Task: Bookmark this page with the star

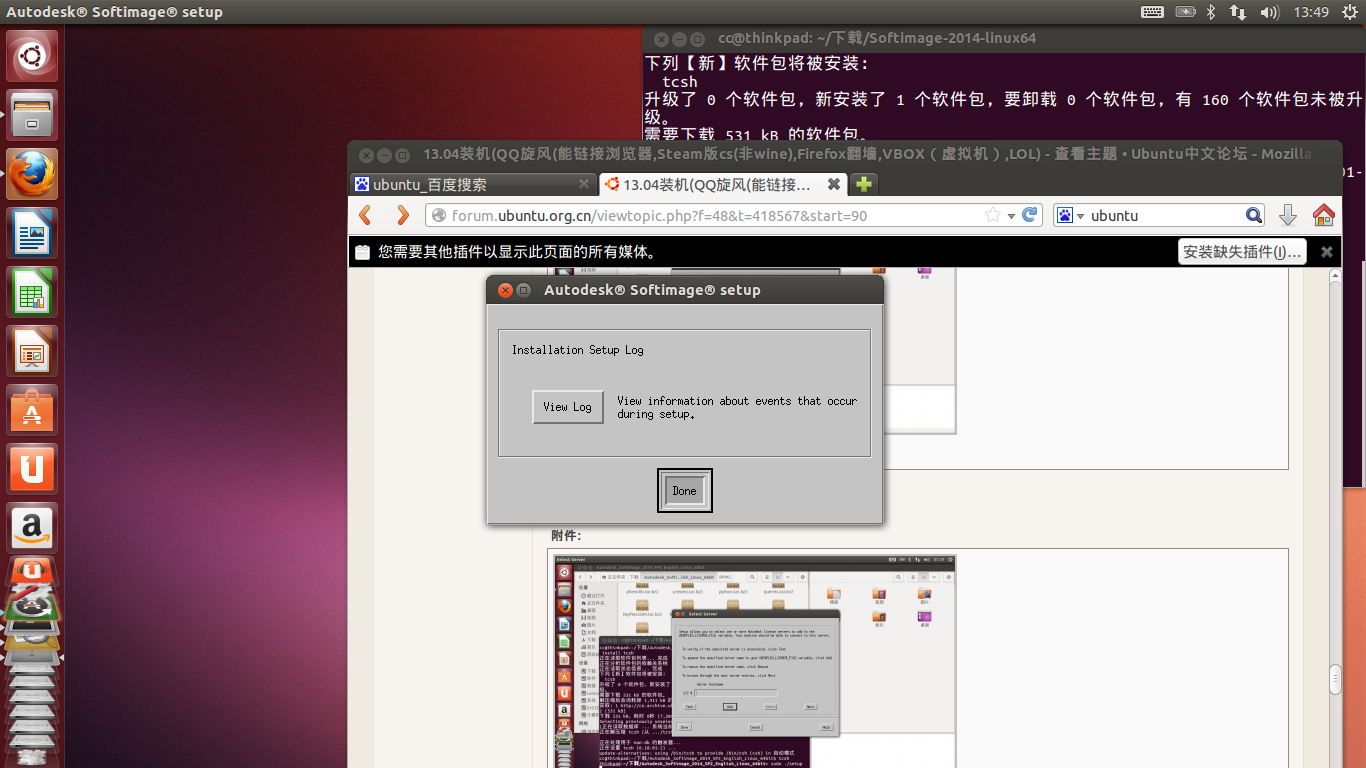Action: click(993, 215)
